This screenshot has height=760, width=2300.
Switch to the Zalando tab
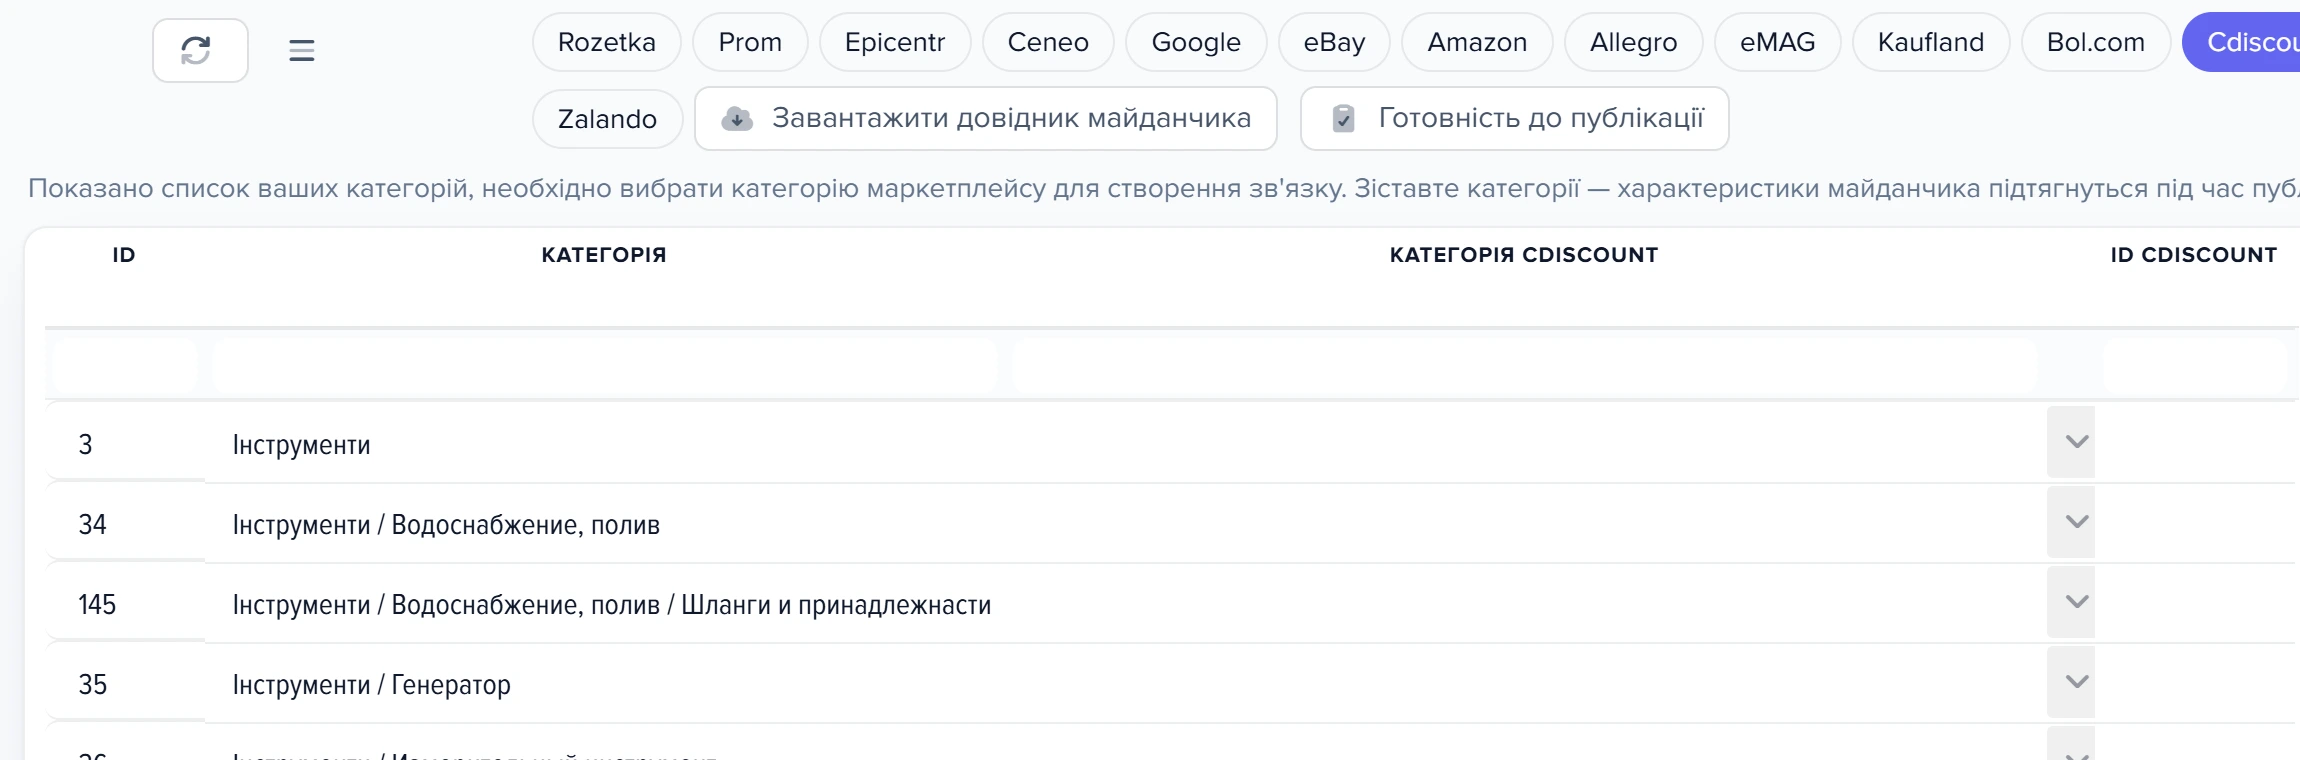pos(607,119)
